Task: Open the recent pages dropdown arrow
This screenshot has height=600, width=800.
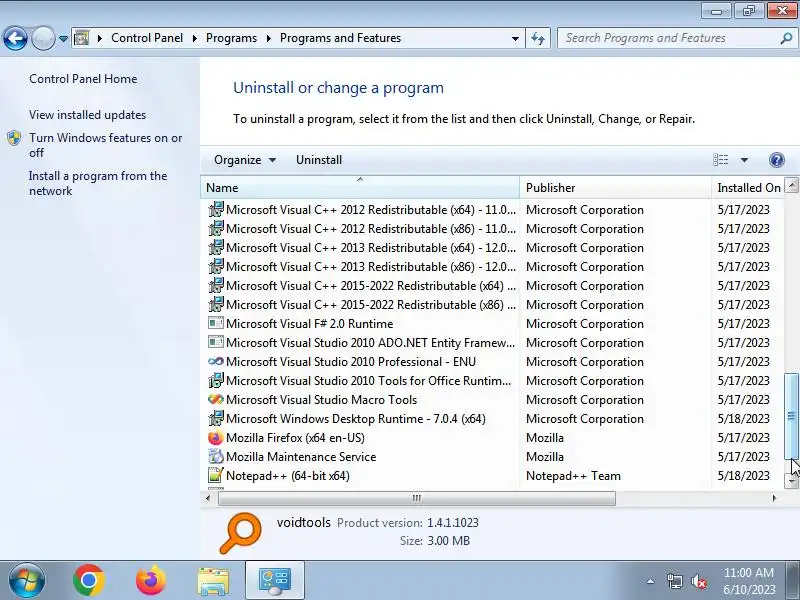Action: pyautogui.click(x=63, y=38)
